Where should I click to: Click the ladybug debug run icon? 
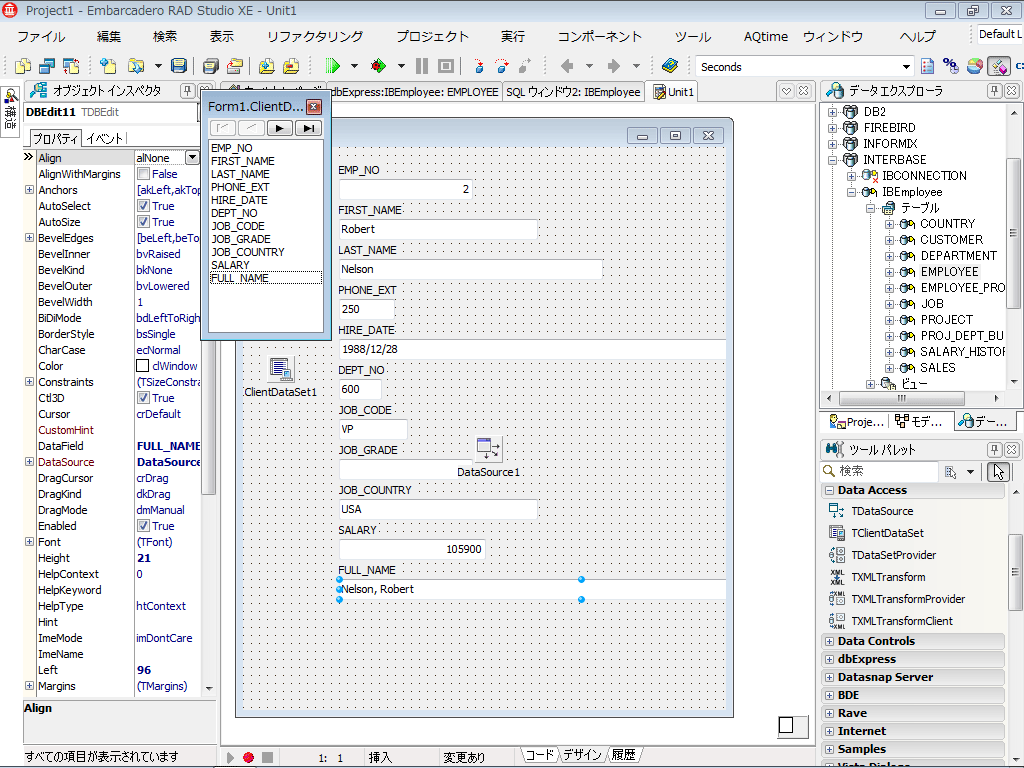377,66
